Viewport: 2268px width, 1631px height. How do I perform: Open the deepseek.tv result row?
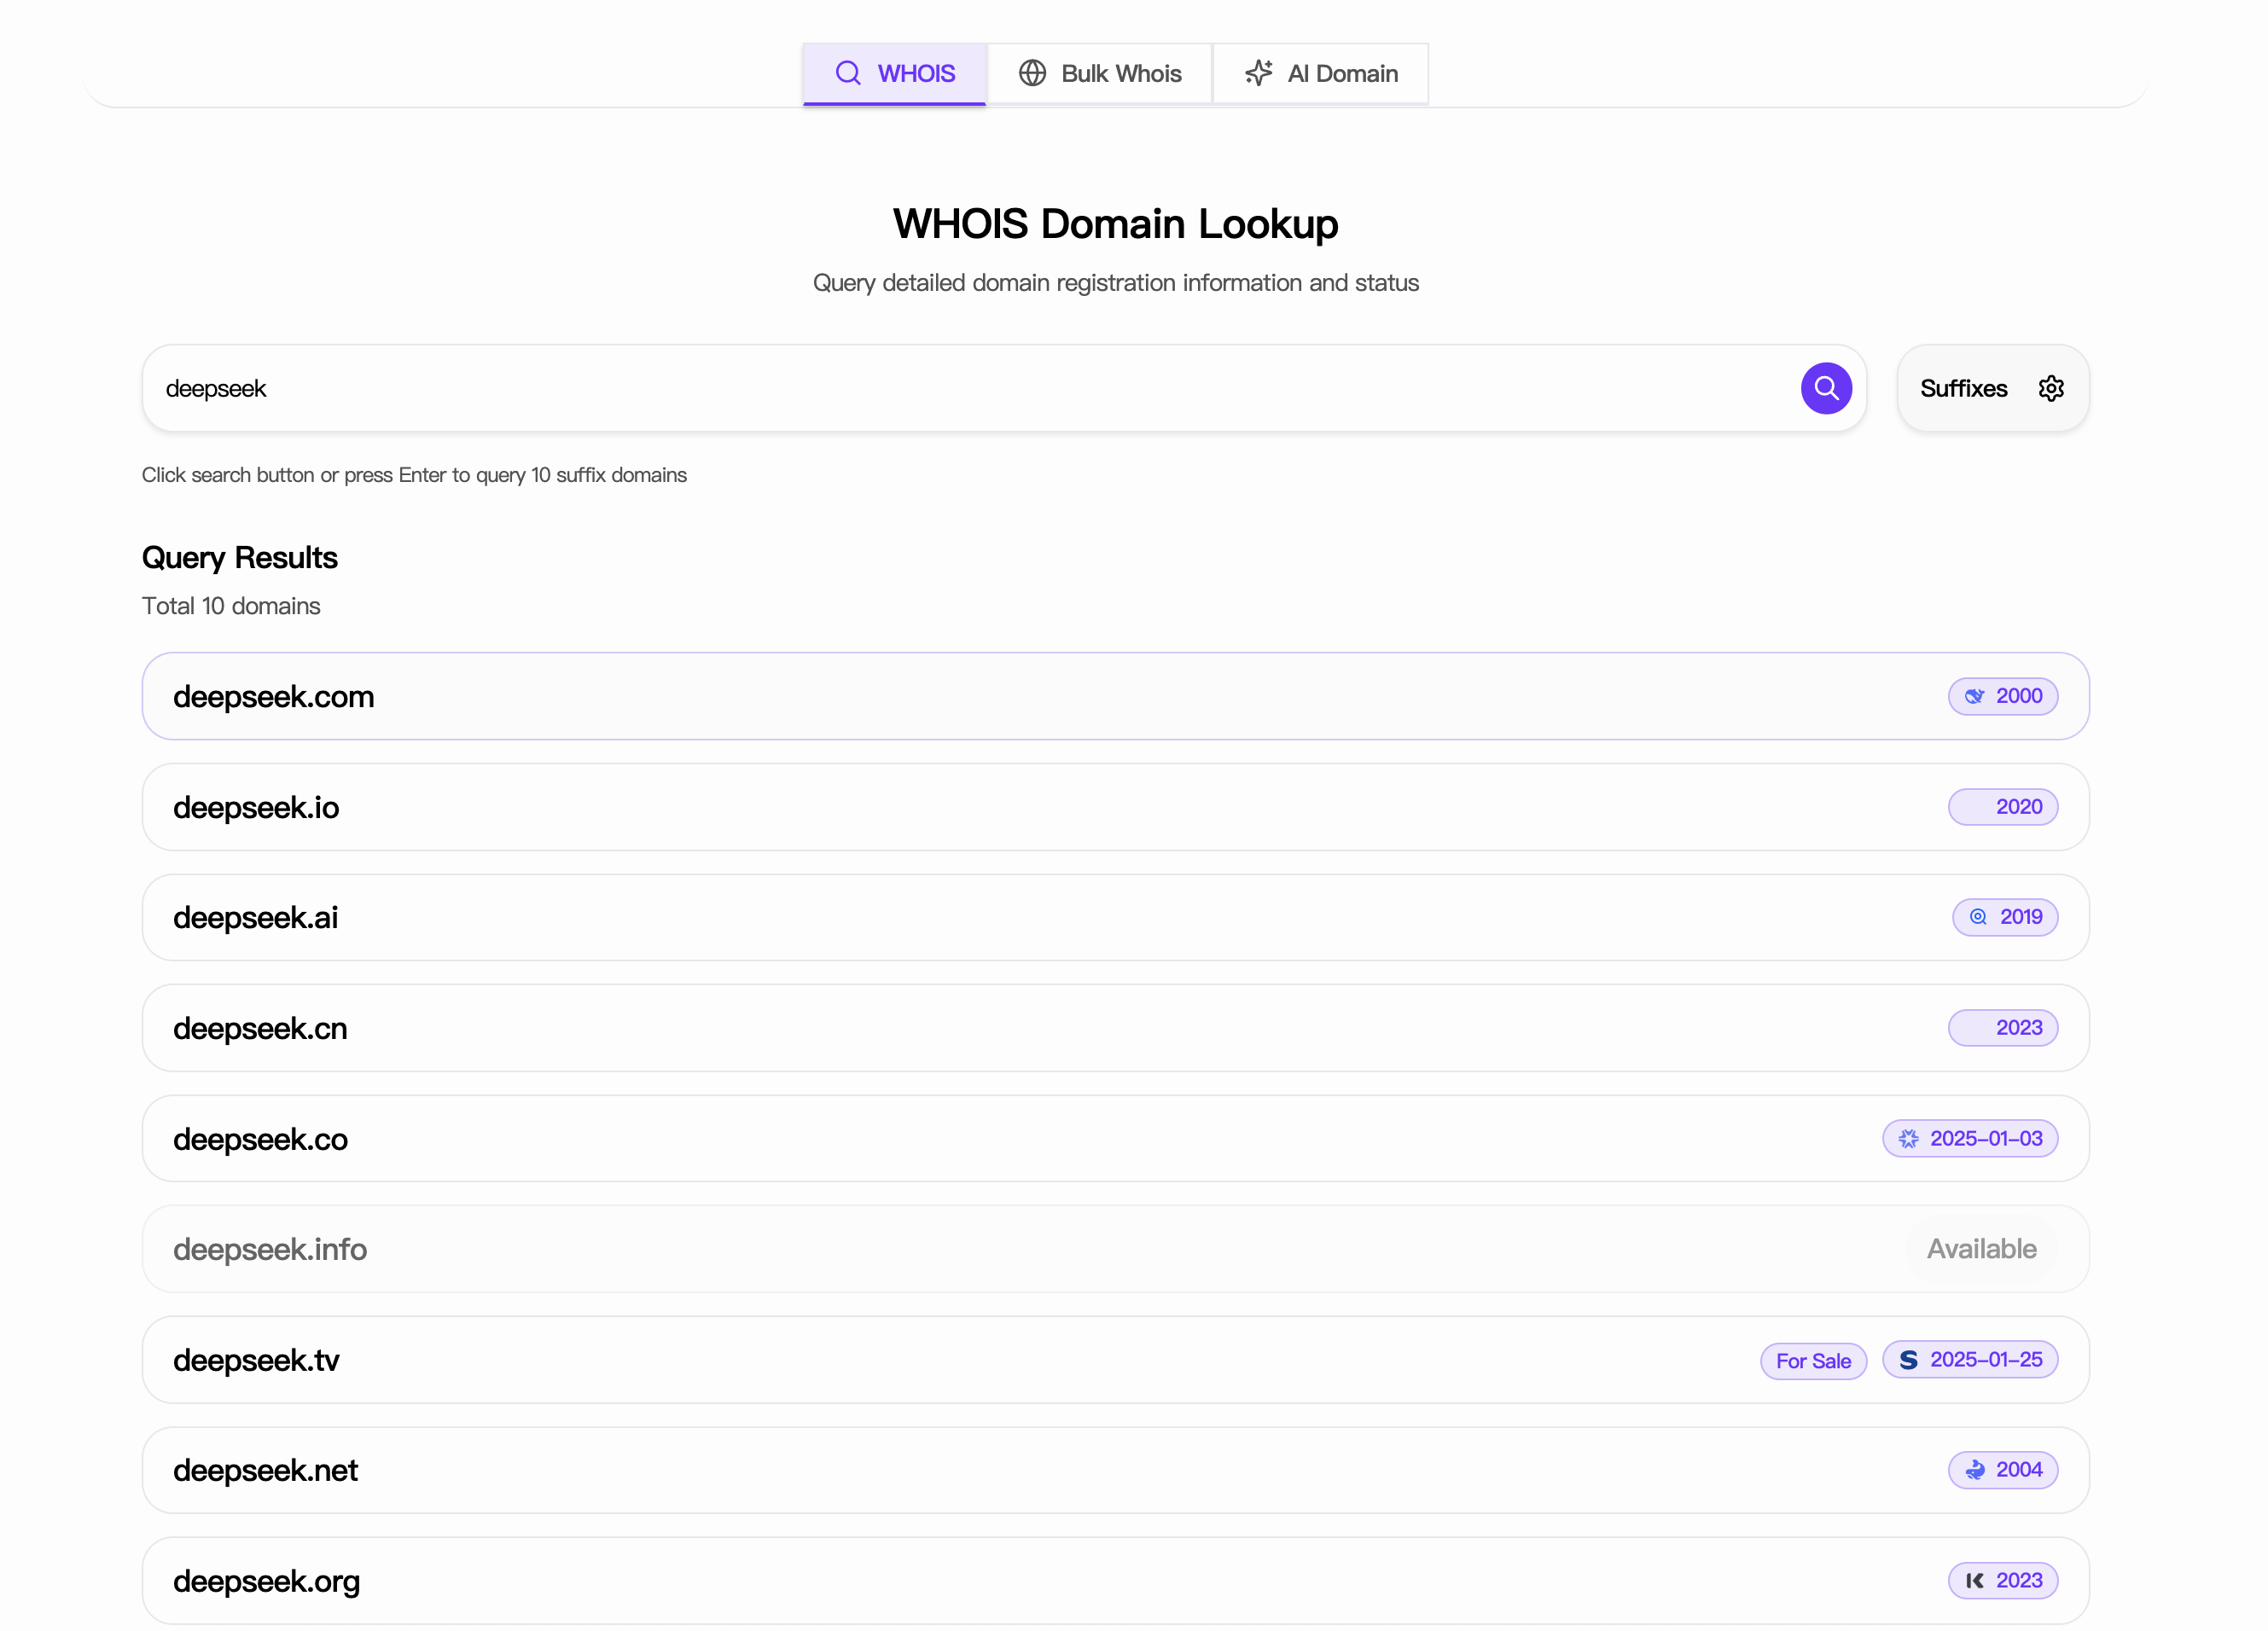1115,1360
